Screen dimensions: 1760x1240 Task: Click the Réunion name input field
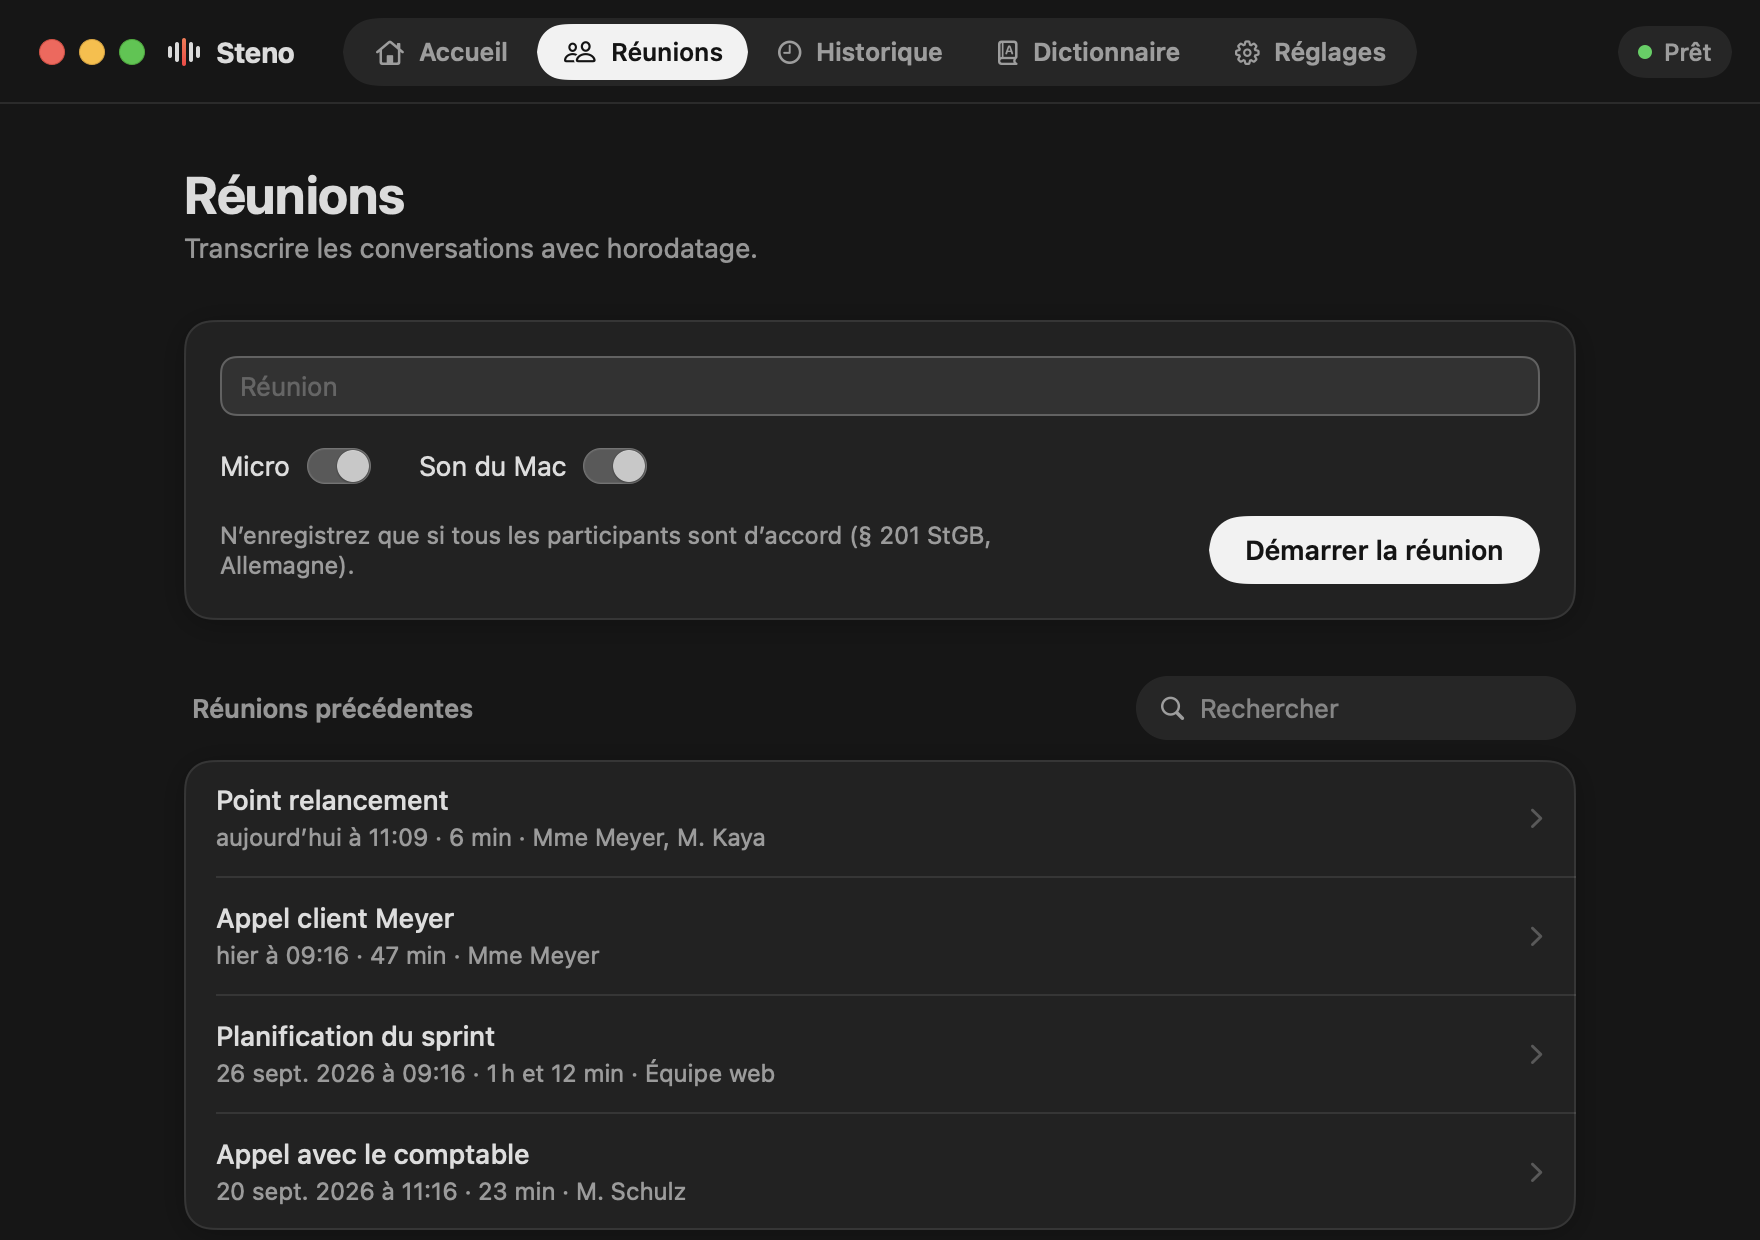[880, 386]
